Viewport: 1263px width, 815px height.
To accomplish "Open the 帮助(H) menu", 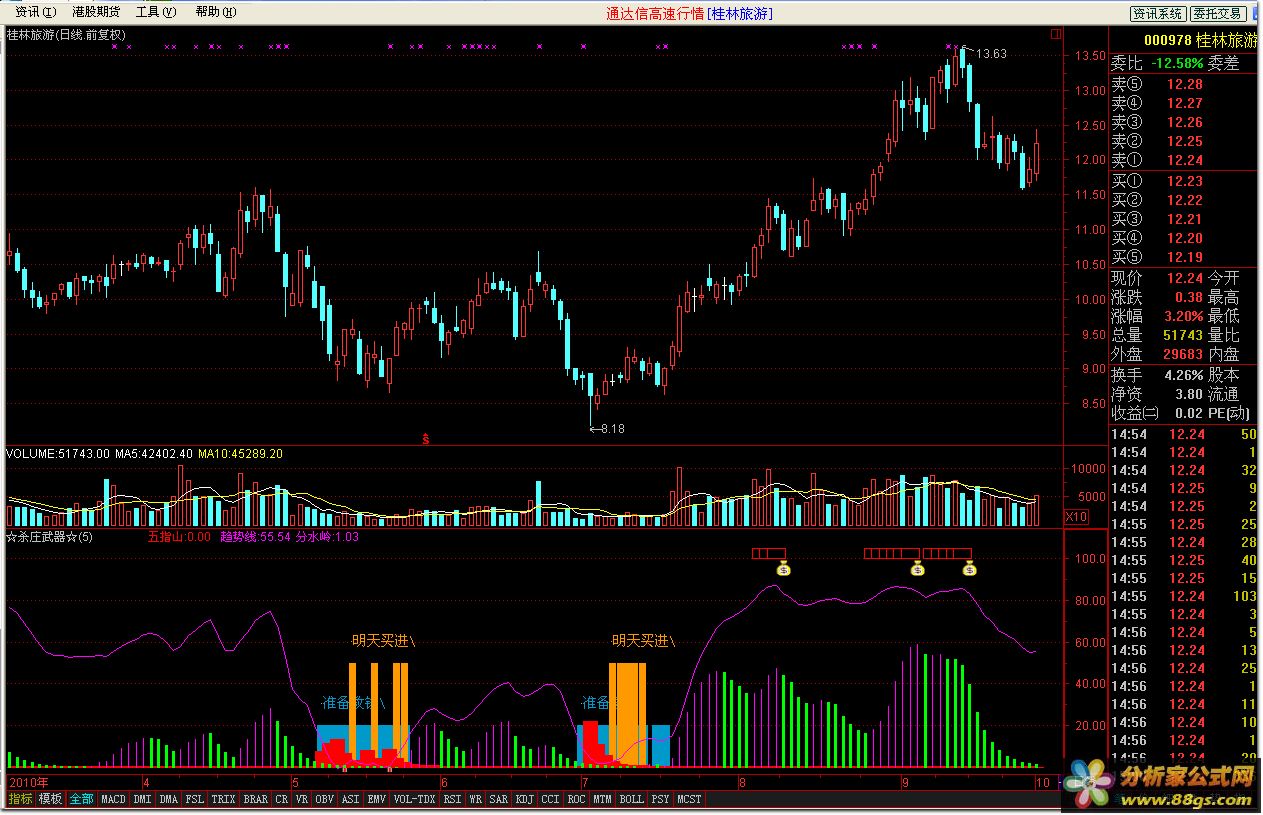I will click(215, 12).
